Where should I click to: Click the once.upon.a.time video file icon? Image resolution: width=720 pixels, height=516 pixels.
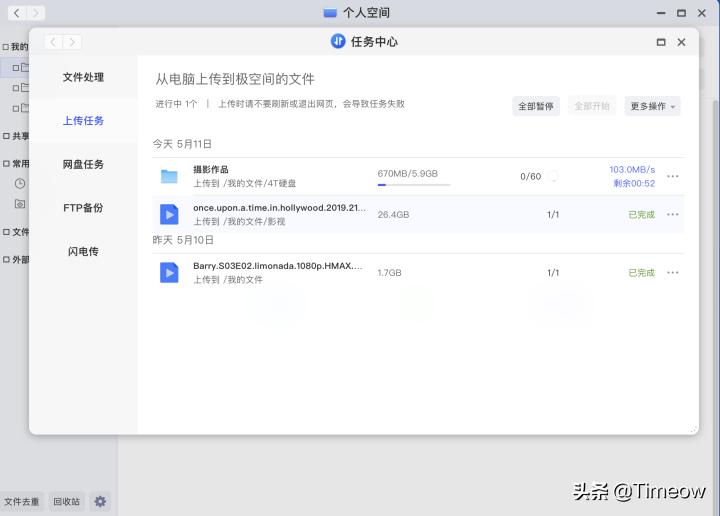click(169, 214)
